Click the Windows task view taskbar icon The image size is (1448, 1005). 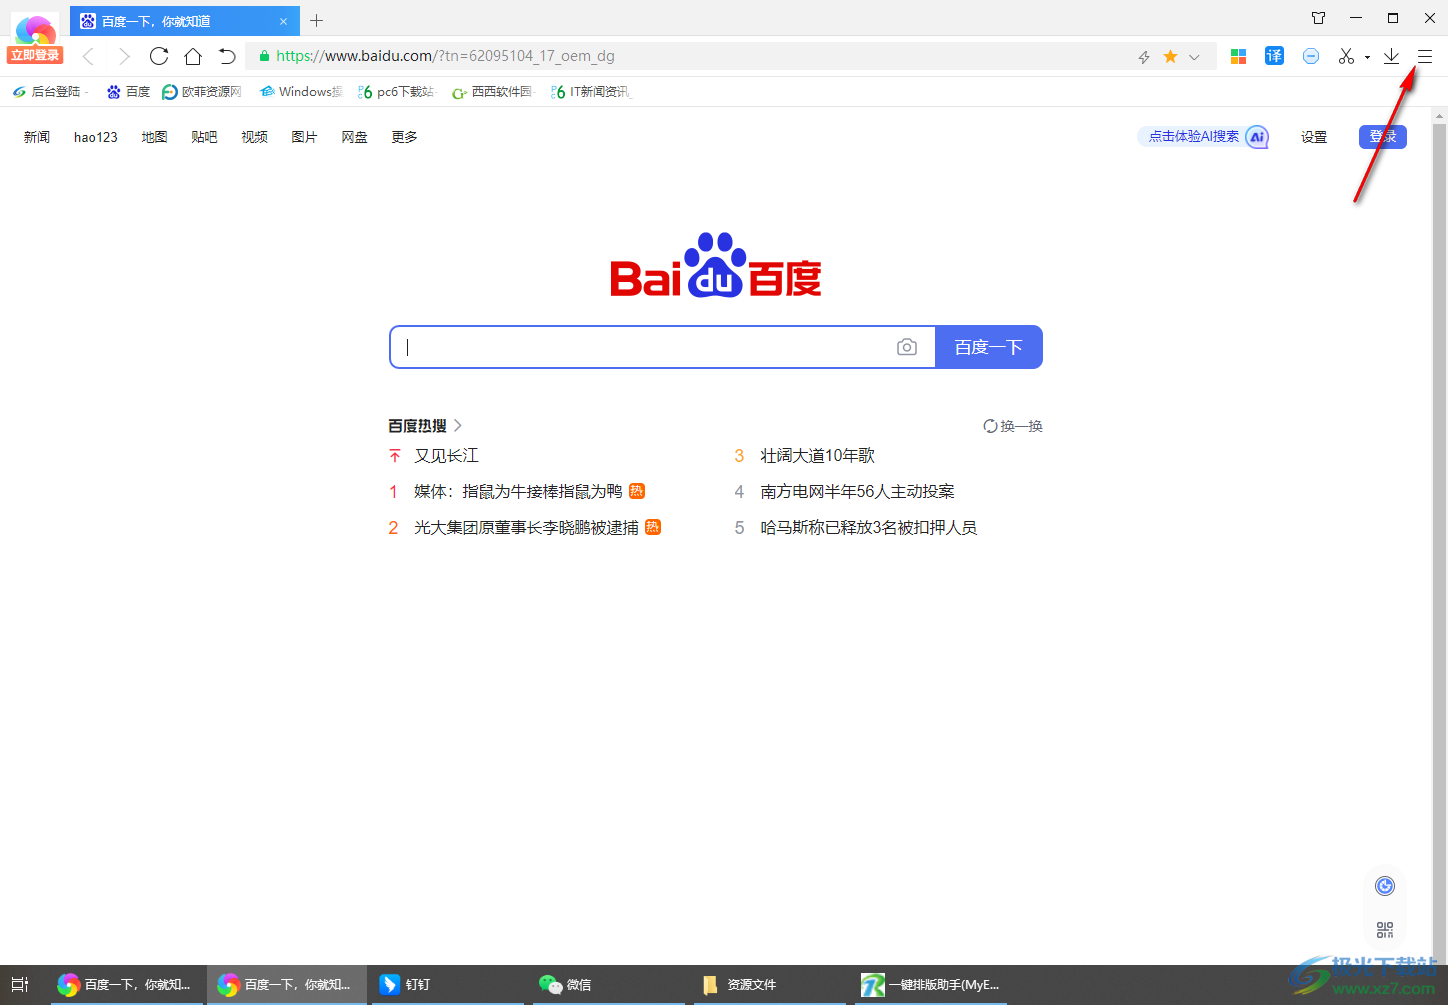(x=20, y=985)
